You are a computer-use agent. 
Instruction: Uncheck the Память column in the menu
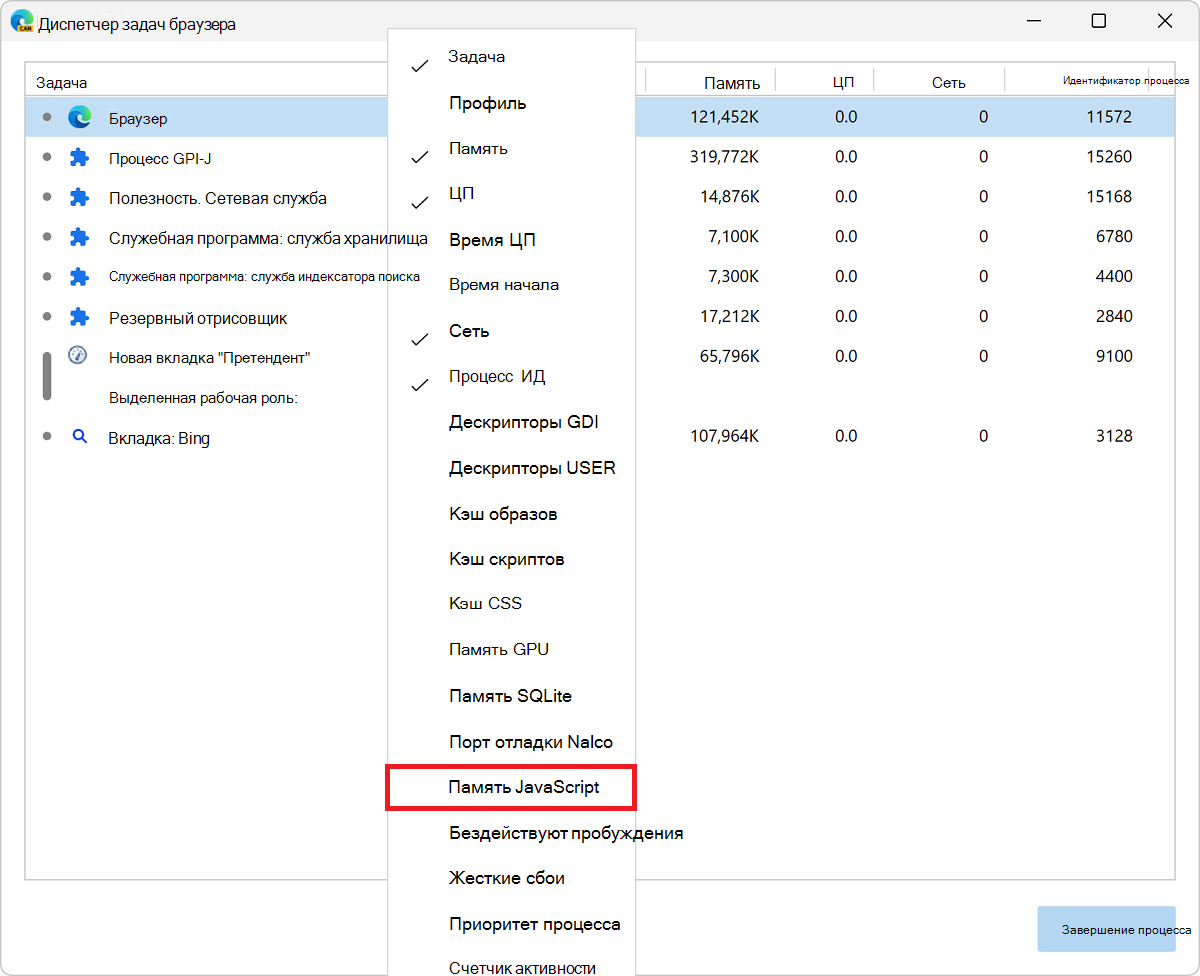[x=478, y=149]
